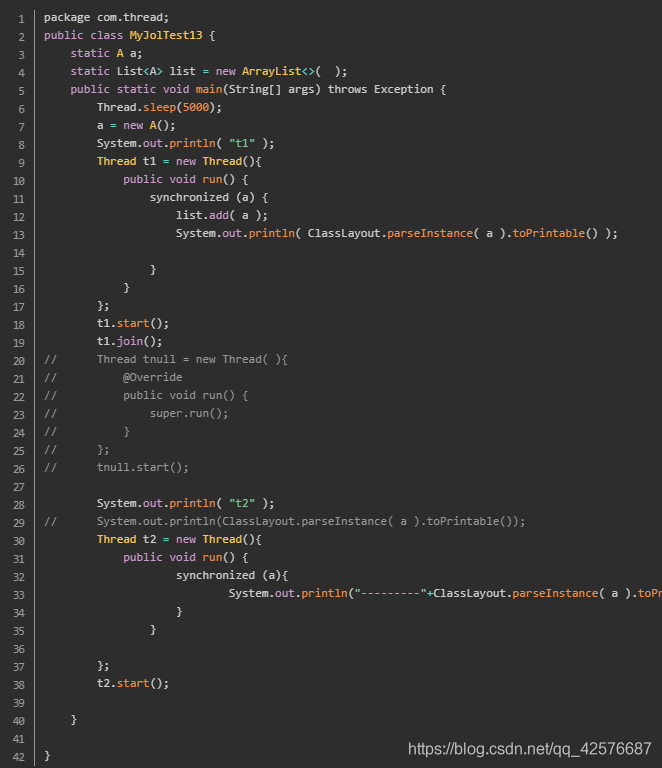Click 'synchronized (a){' on line 32
The width and height of the screenshot is (662, 768).
click(232, 576)
